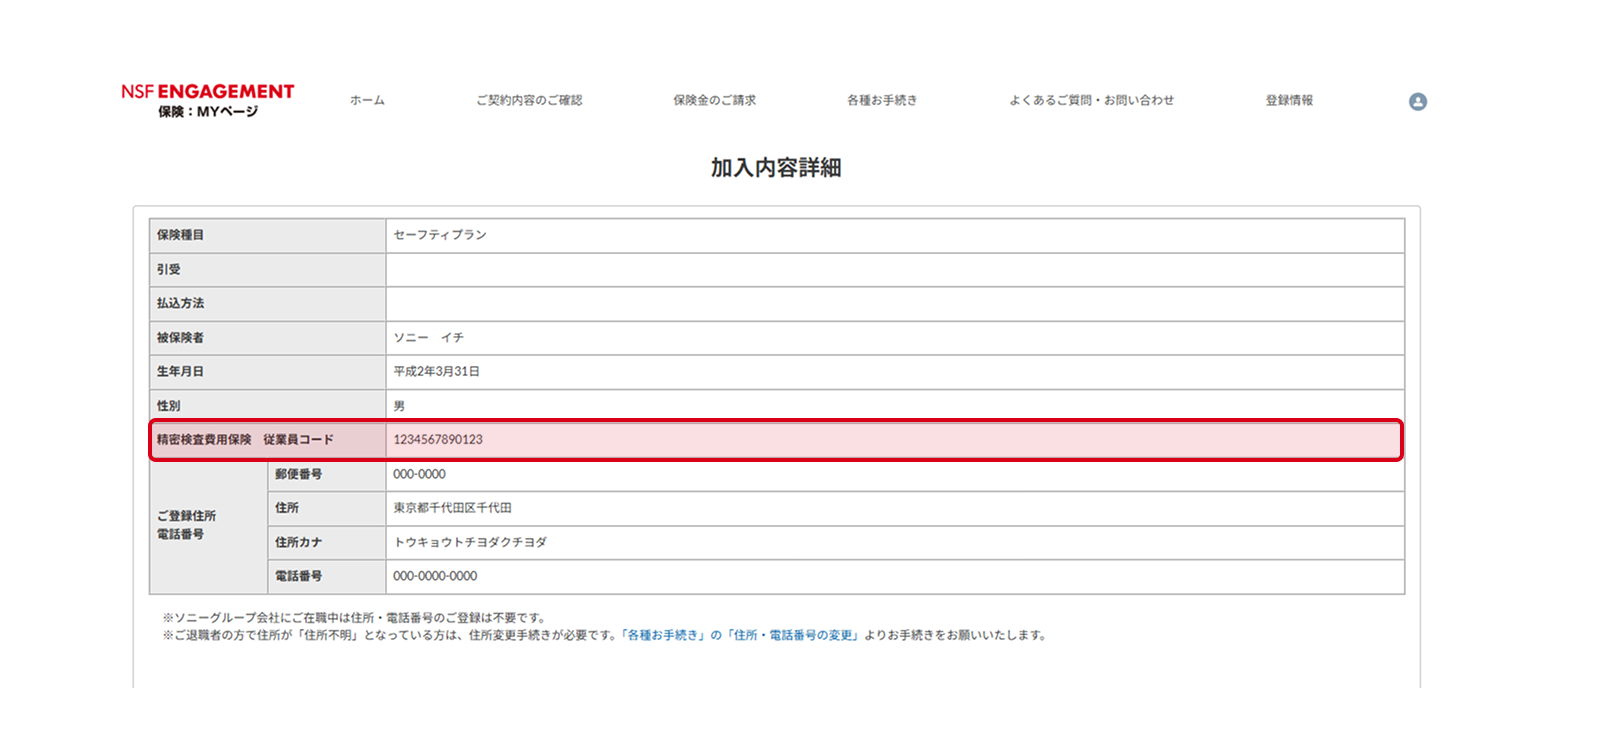The height and width of the screenshot is (732, 1600).
Task: Click the page title 加入内容詳細
Action: tap(776, 167)
